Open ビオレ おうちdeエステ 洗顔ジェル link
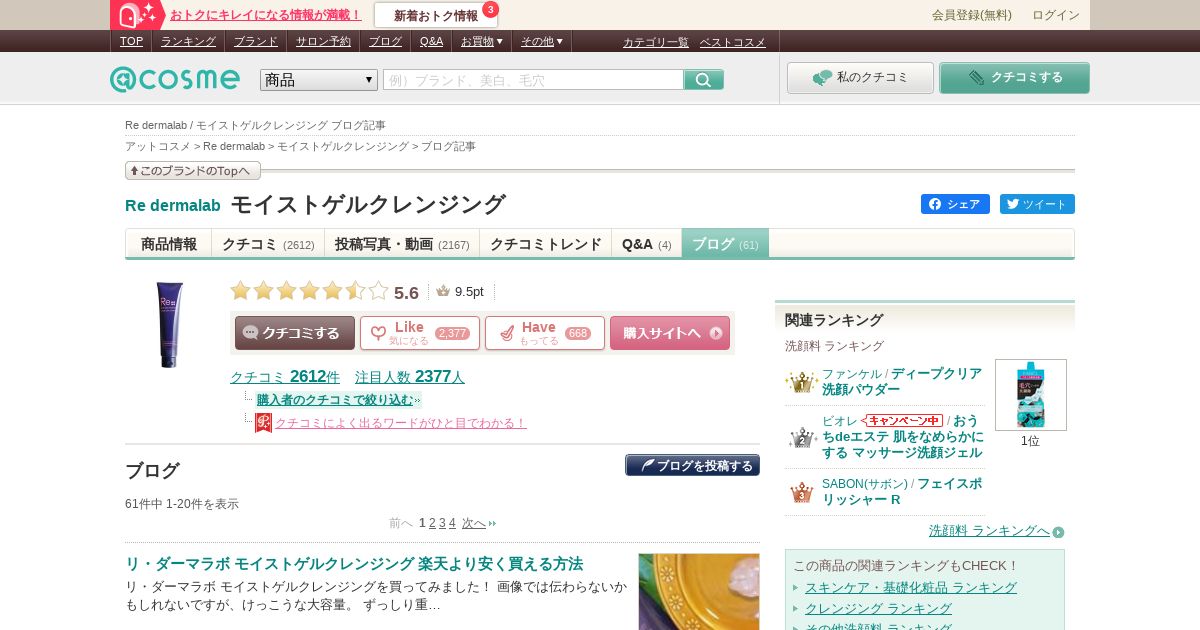Viewport: 1200px width, 630px height. click(x=903, y=437)
